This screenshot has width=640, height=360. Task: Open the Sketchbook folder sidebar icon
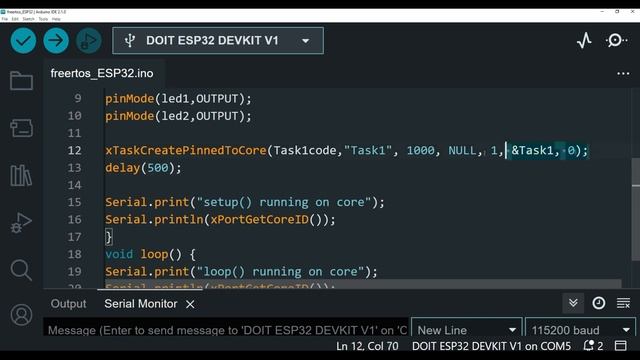point(21,80)
